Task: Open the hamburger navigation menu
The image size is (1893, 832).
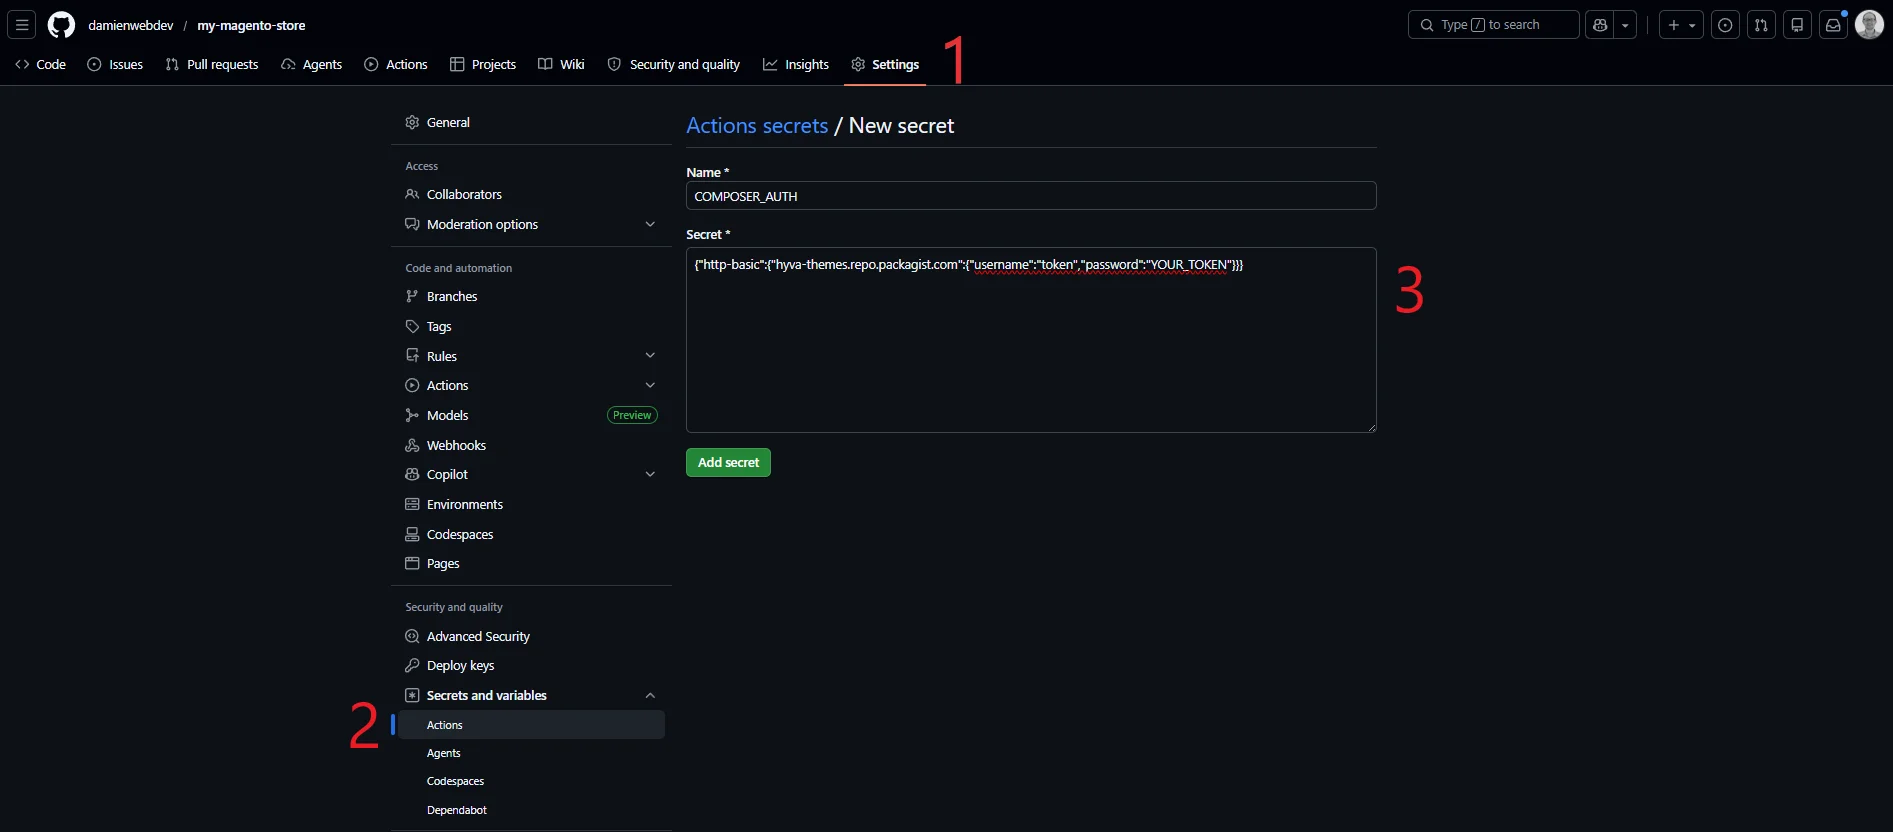Action: click(x=22, y=25)
